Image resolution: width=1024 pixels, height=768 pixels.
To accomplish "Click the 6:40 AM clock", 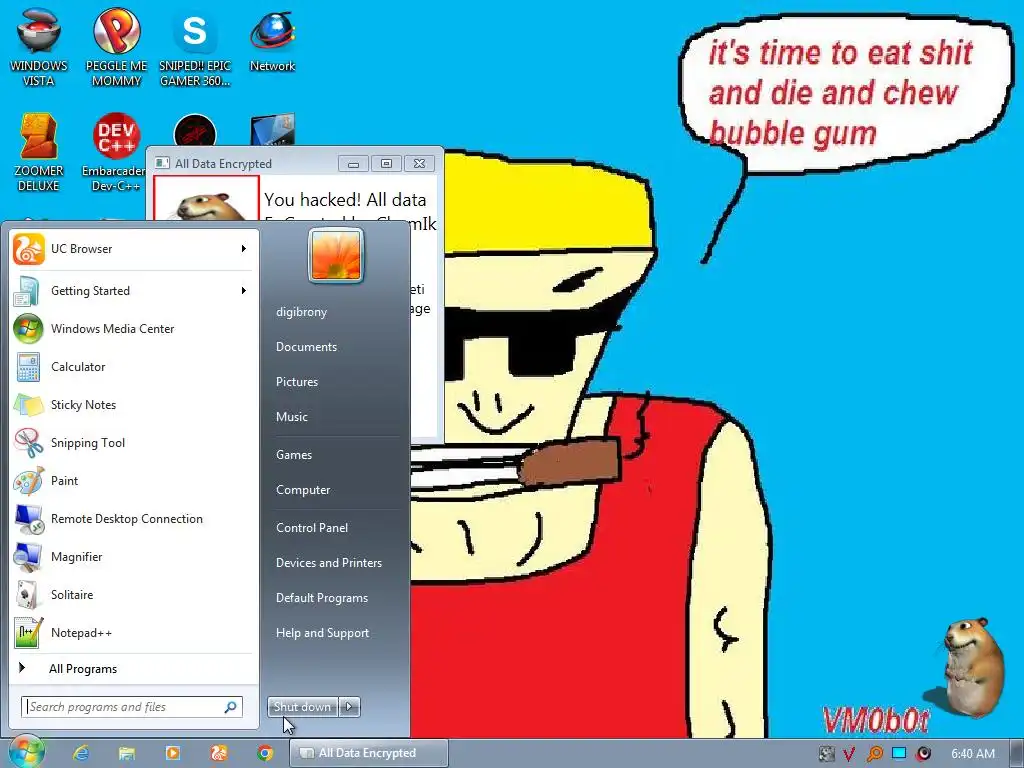I will (x=973, y=754).
